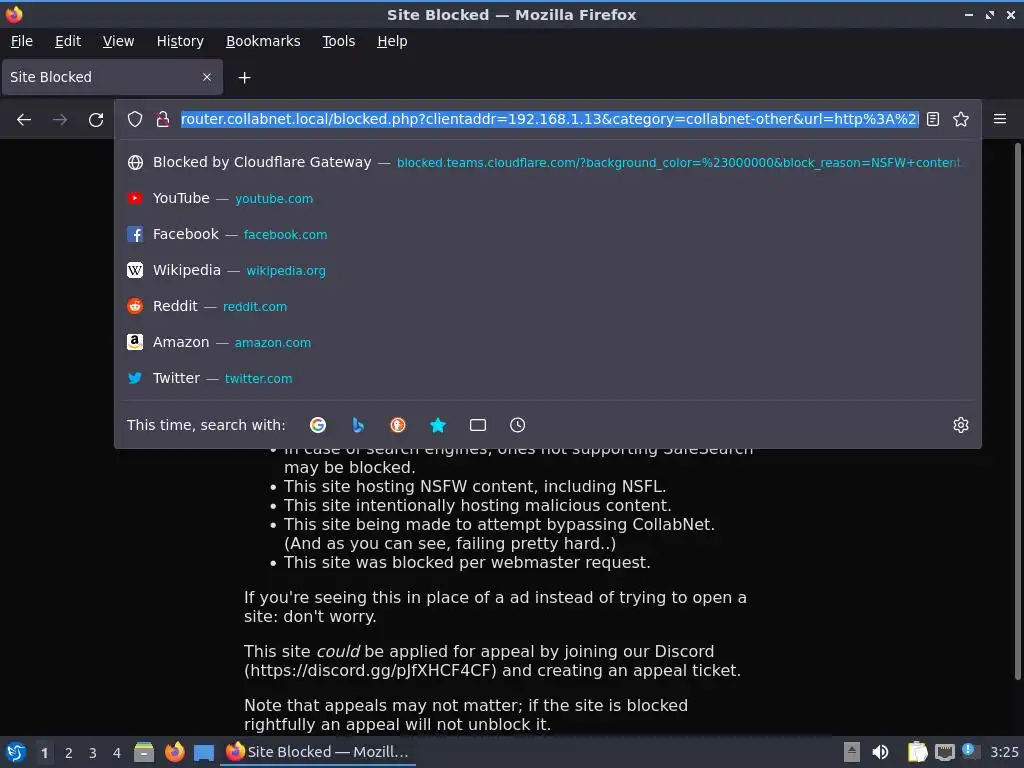
Task: Close the Site Blocked tab
Action: [207, 77]
